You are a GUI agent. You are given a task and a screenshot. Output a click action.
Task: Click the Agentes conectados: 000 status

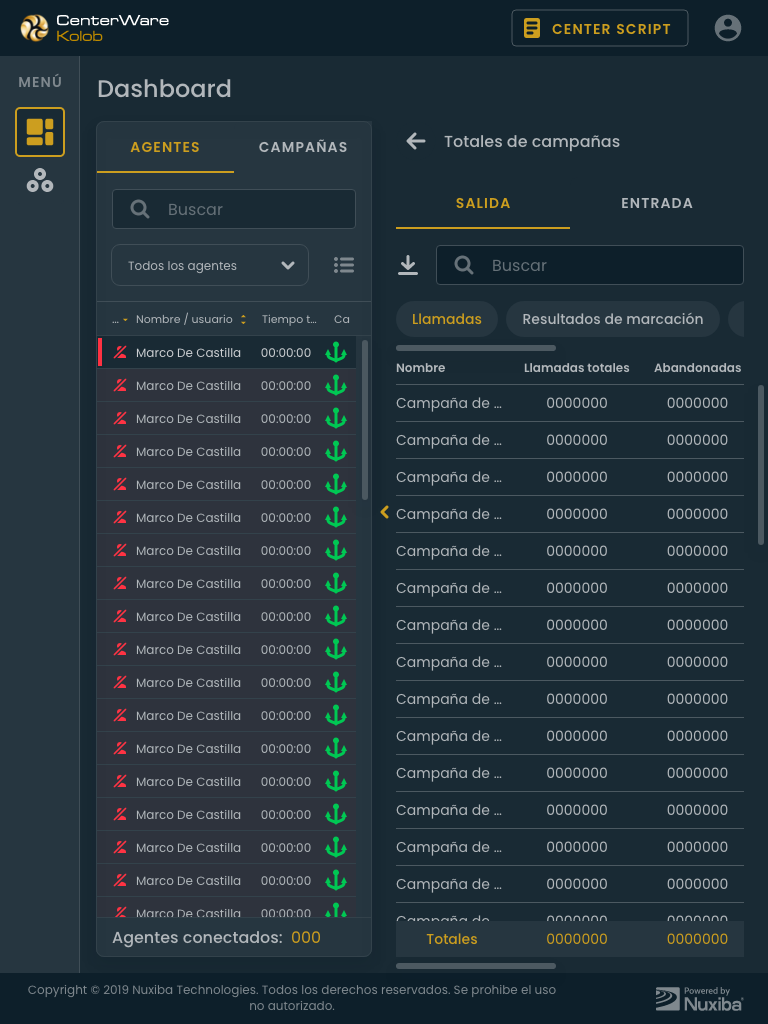tap(216, 937)
